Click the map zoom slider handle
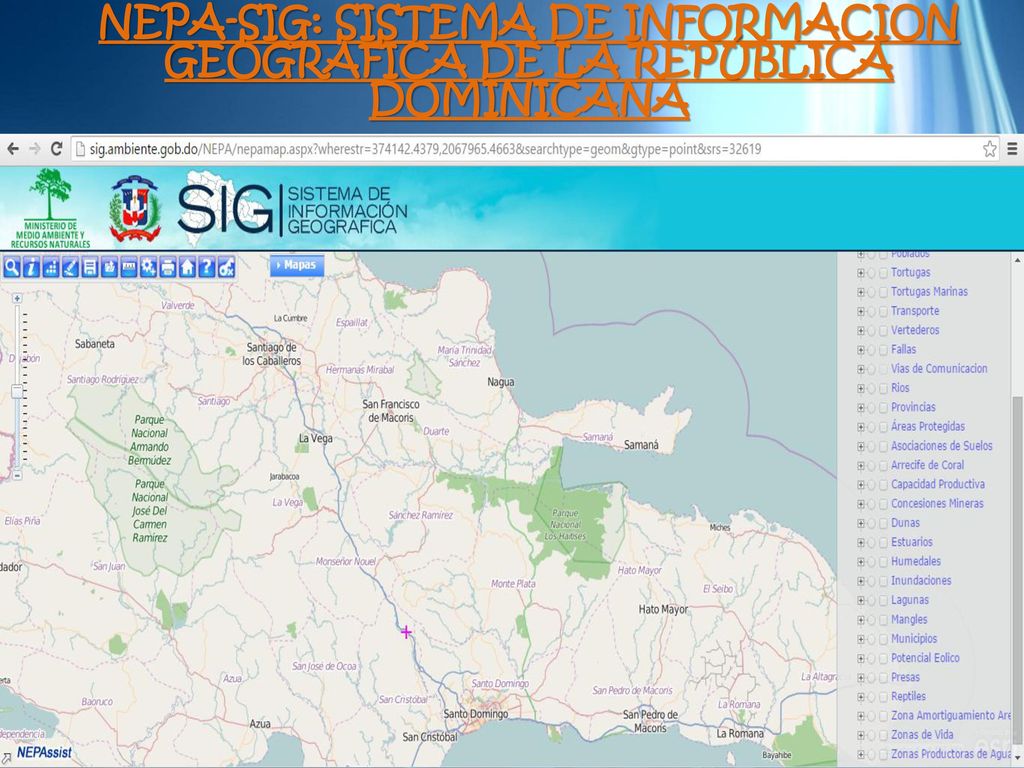The height and width of the screenshot is (768, 1024). (17, 391)
